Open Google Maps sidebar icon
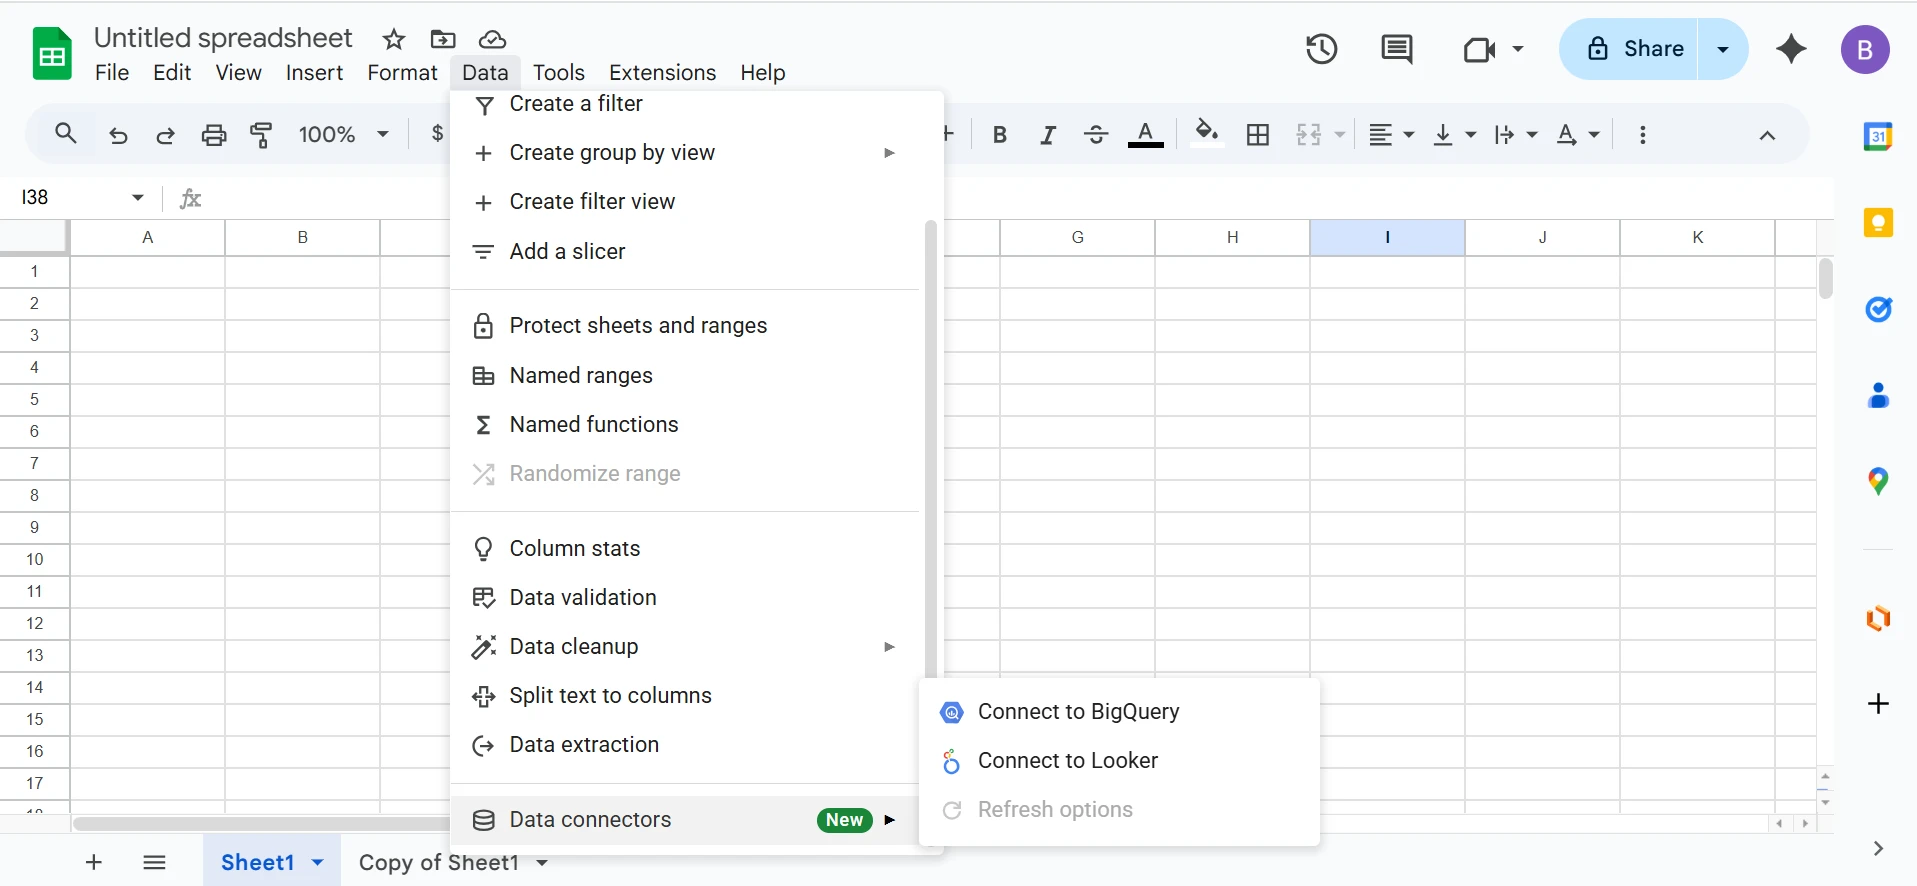This screenshot has height=886, width=1917. tap(1878, 482)
